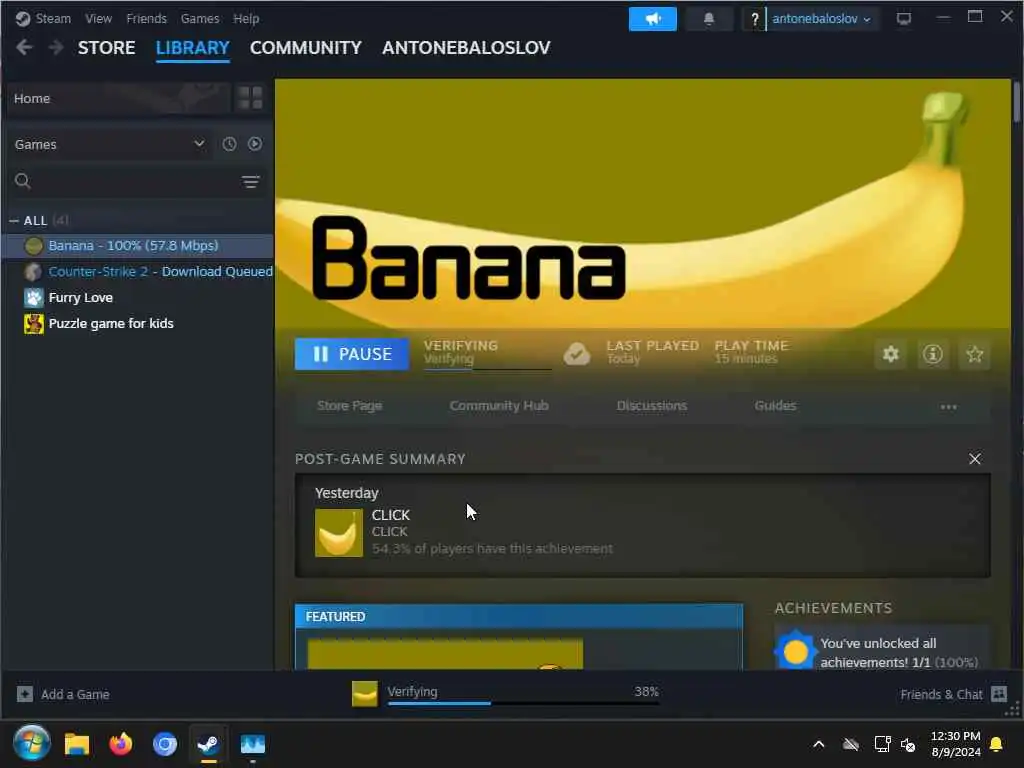Viewport: 1024px width, 768px height.
Task: Select Furry Love in the list
Action: pos(138,298)
